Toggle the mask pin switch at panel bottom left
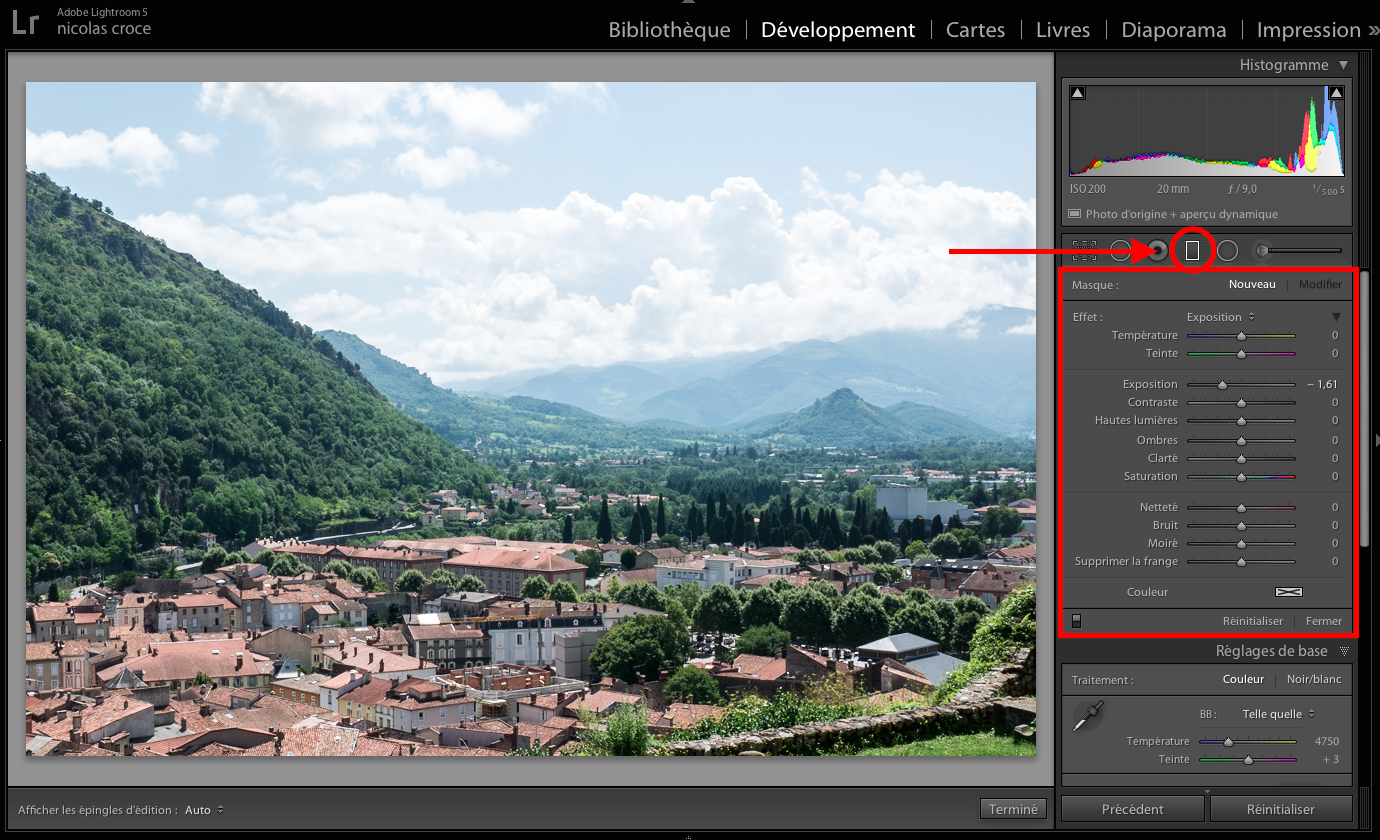Image resolution: width=1380 pixels, height=840 pixels. (1076, 620)
